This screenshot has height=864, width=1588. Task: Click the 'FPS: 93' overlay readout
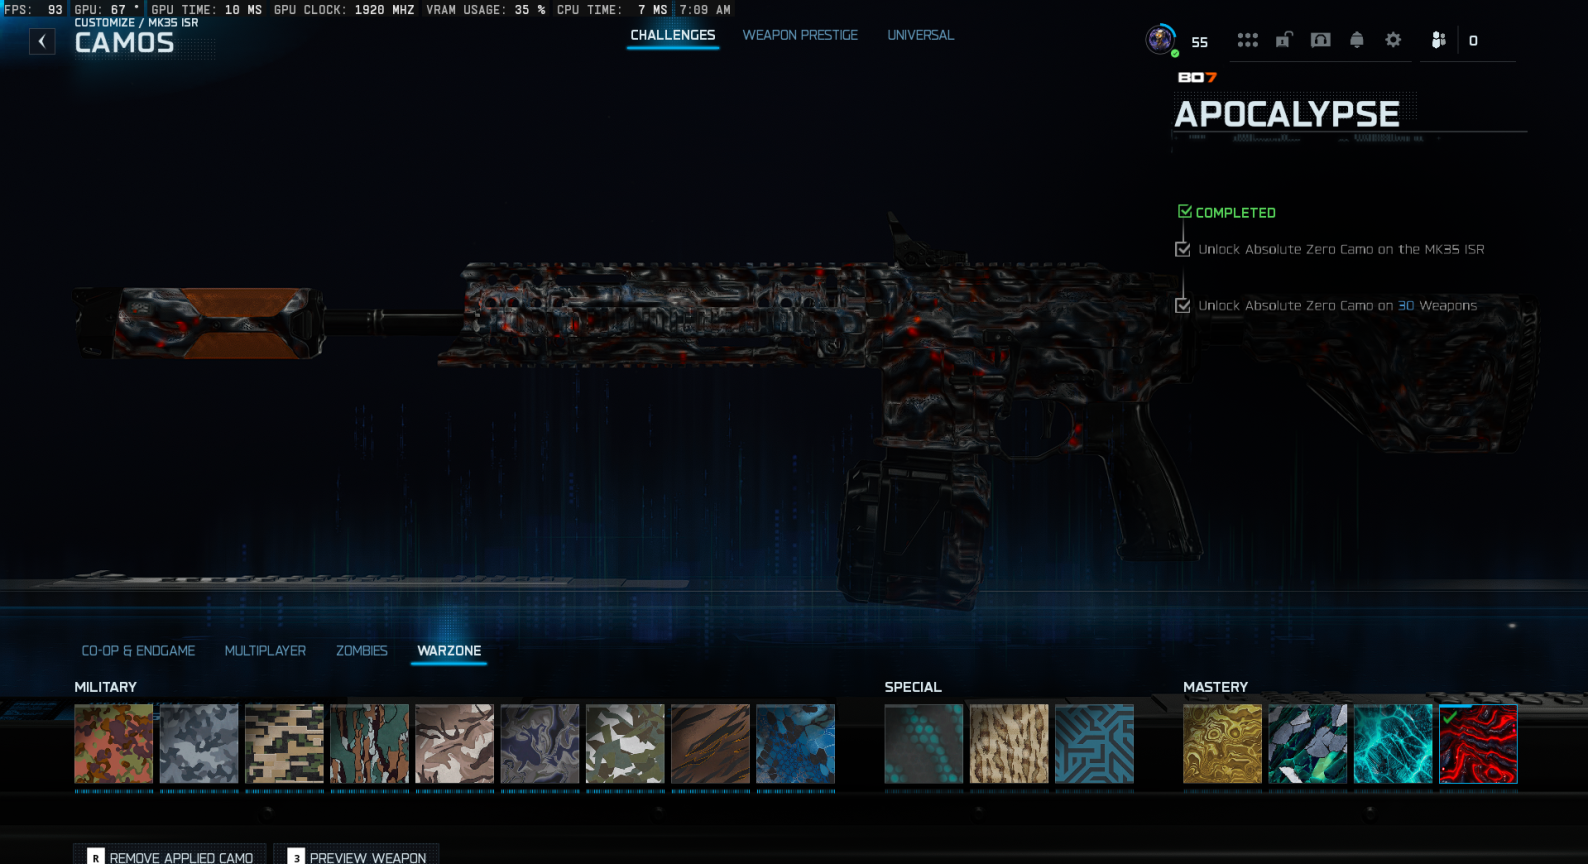[33, 9]
